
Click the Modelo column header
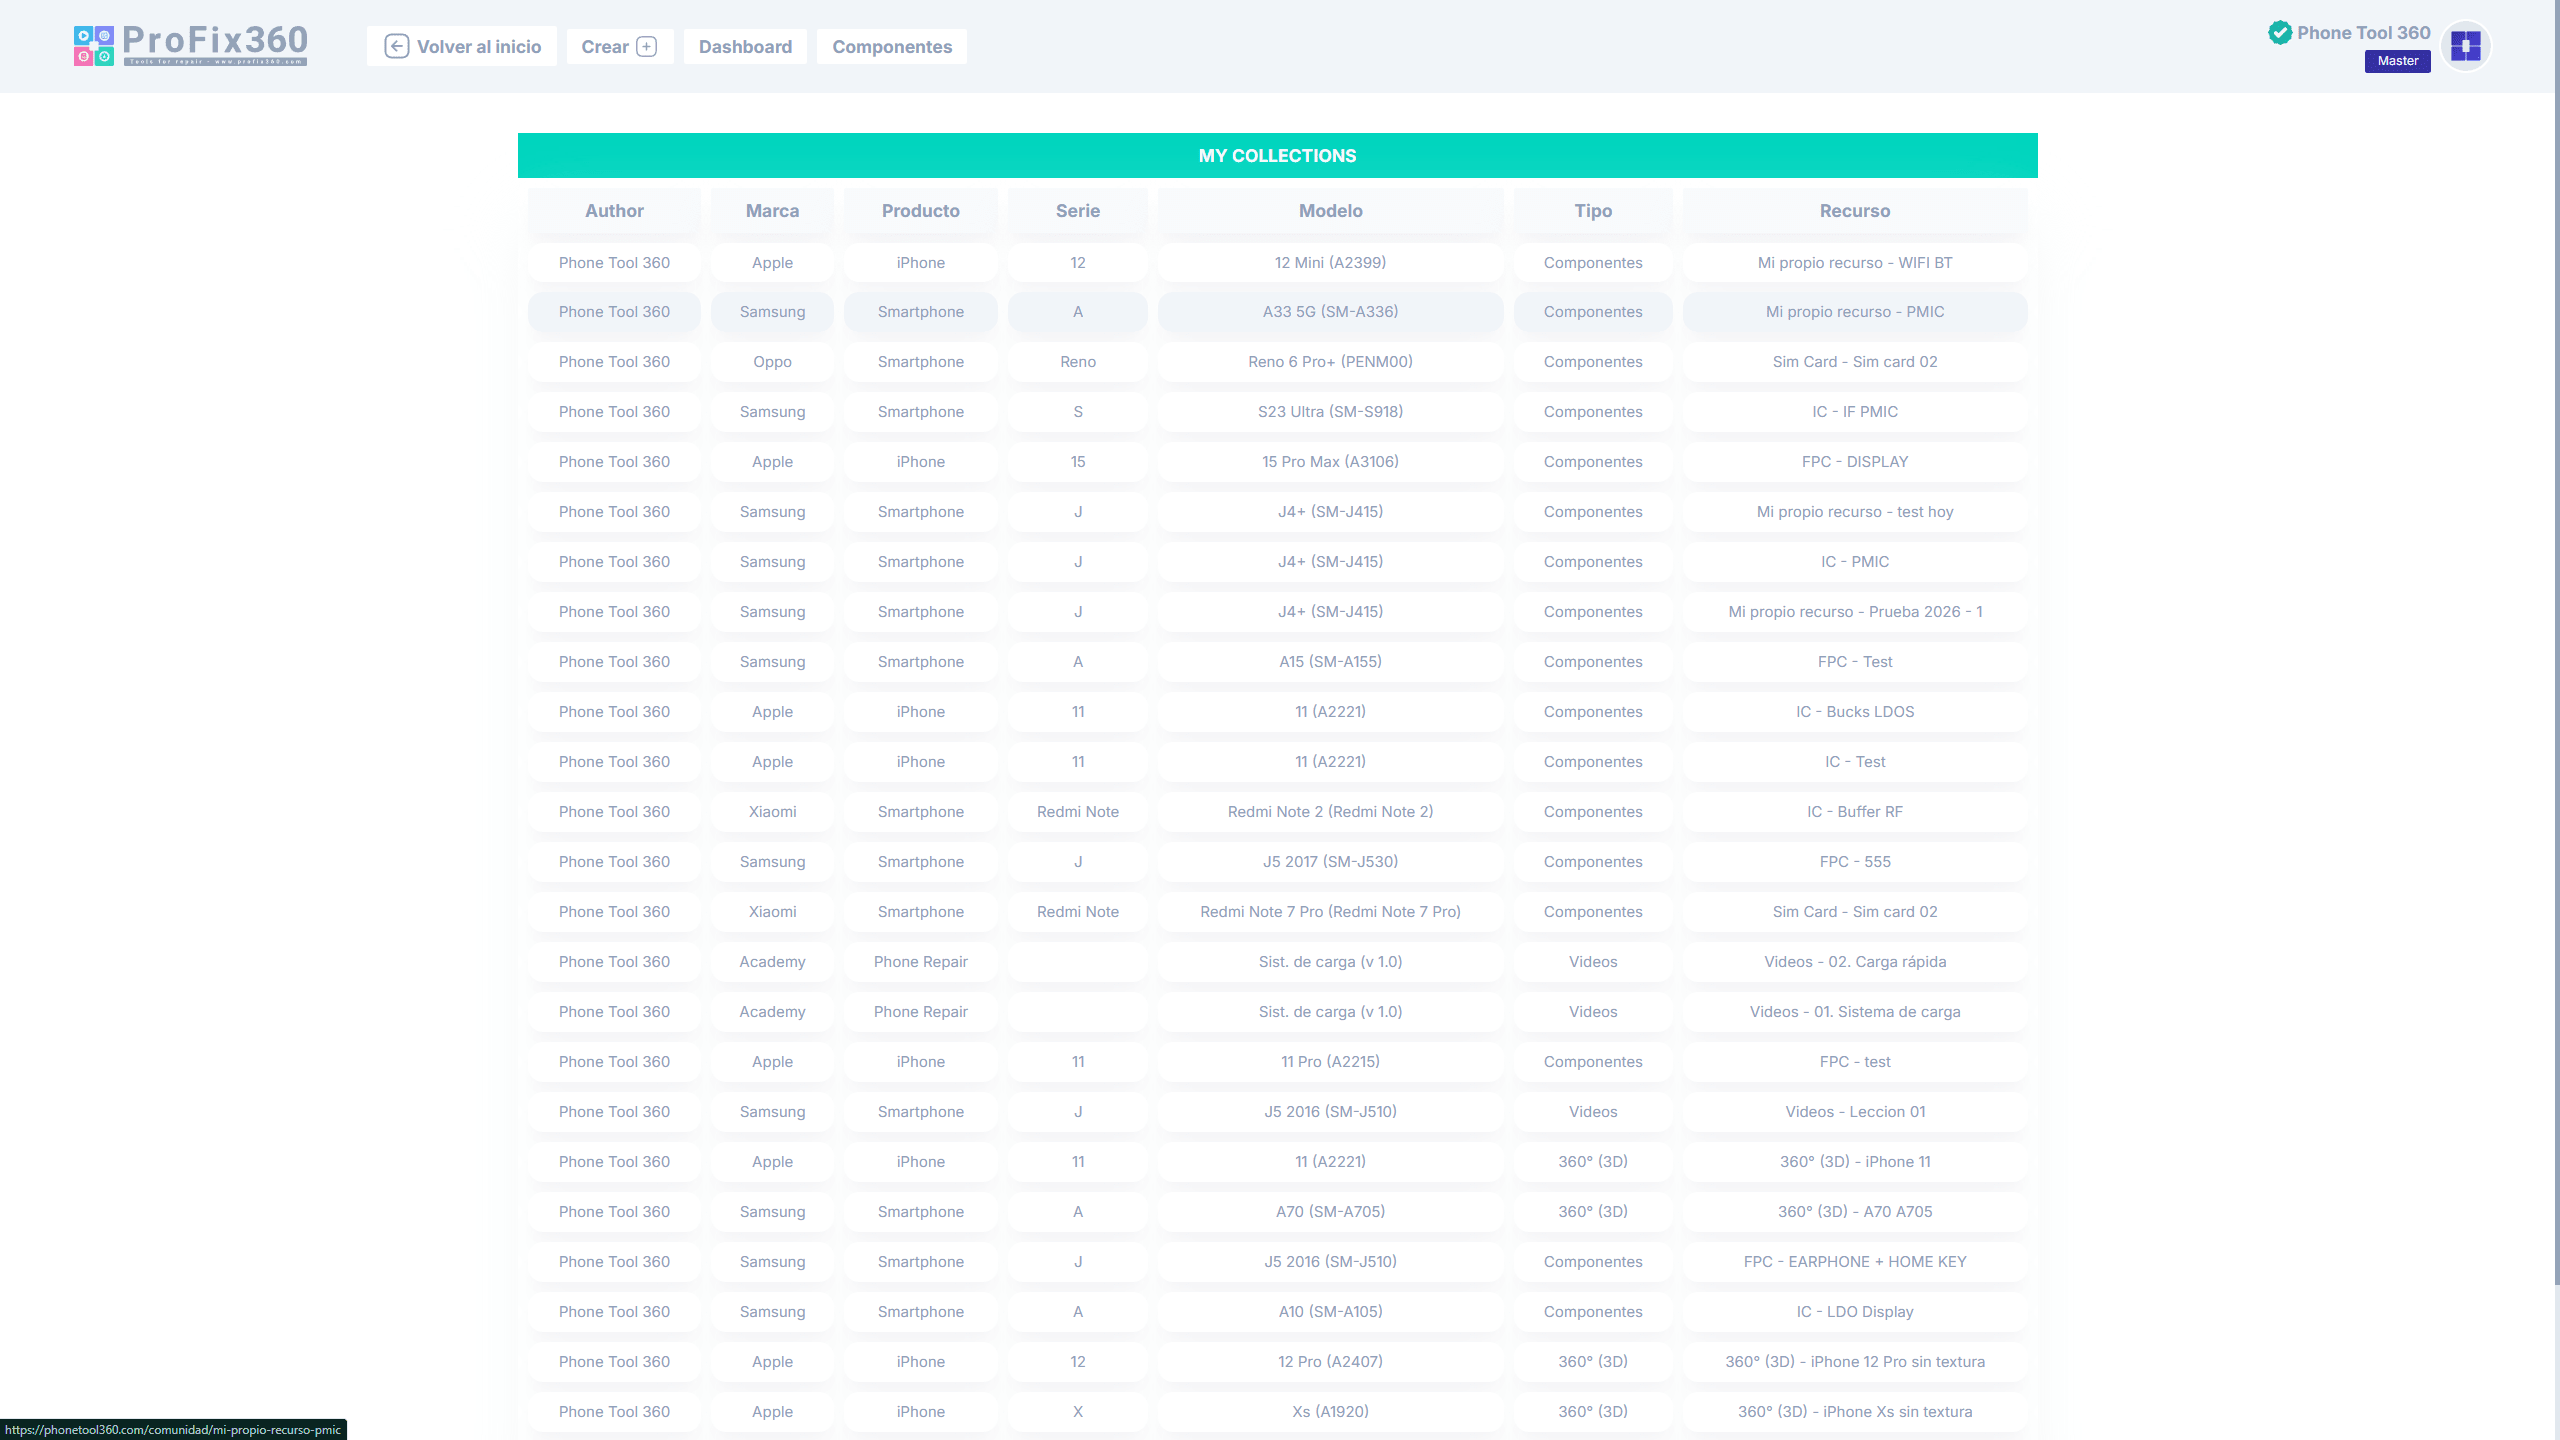coord(1330,211)
